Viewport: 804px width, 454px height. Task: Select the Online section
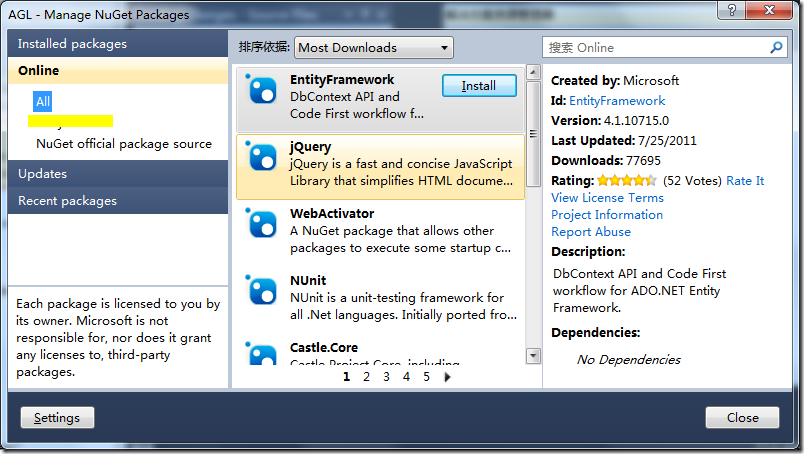(118, 70)
